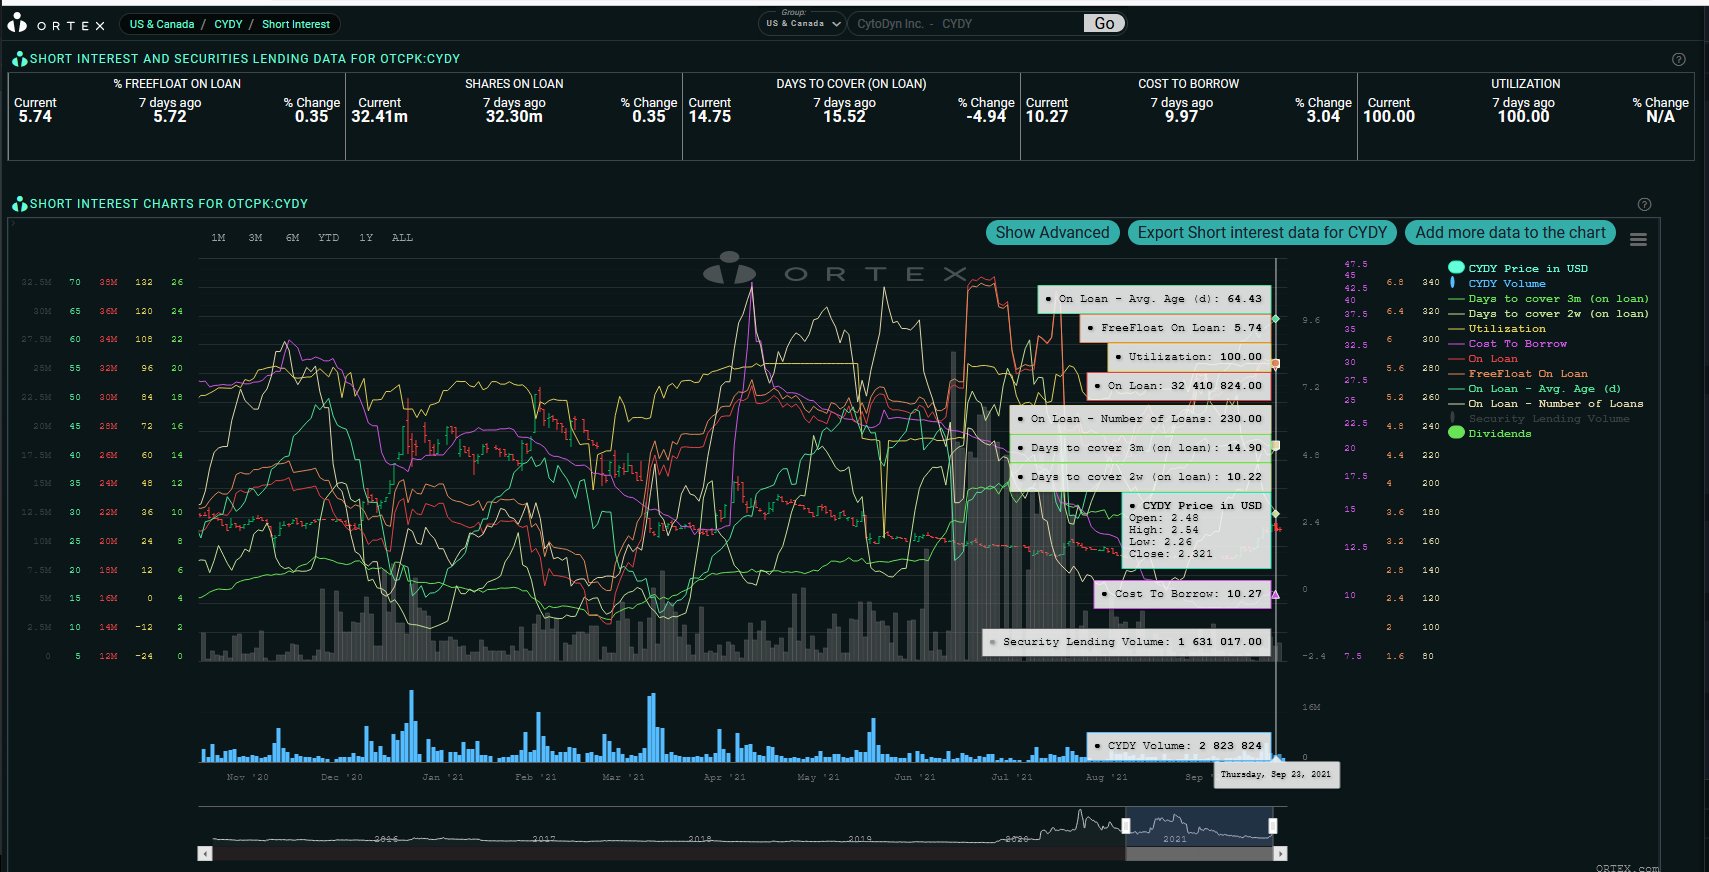Open the chart hamburger menu icon
Screen dimensions: 1709x872
[x=1638, y=239]
